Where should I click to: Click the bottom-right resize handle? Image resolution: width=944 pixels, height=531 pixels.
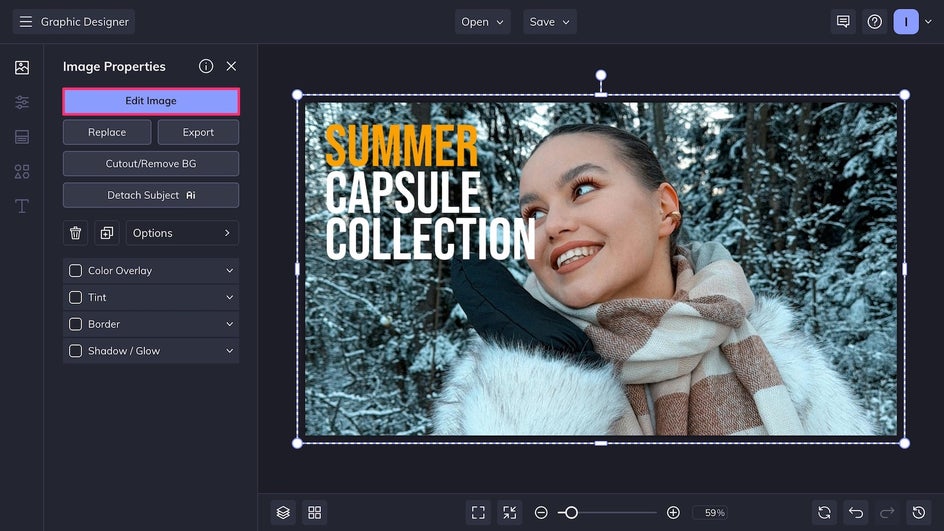904,443
